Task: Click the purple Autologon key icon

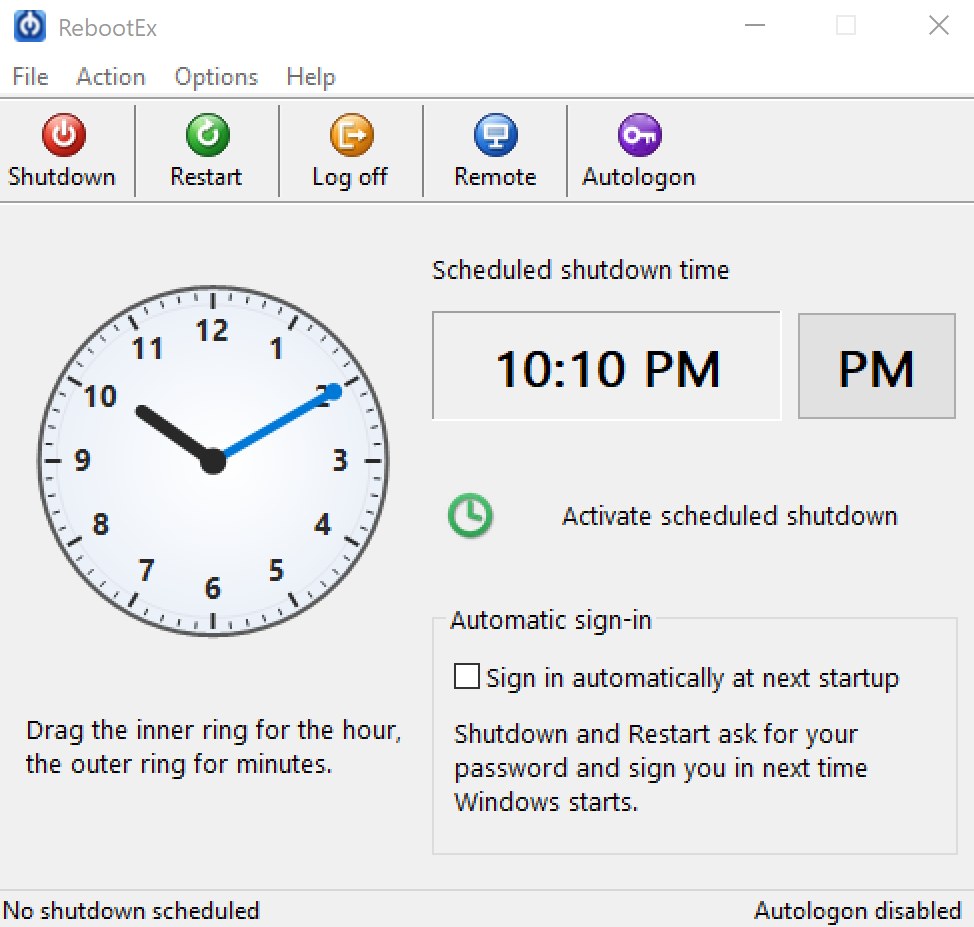Action: coord(640,134)
